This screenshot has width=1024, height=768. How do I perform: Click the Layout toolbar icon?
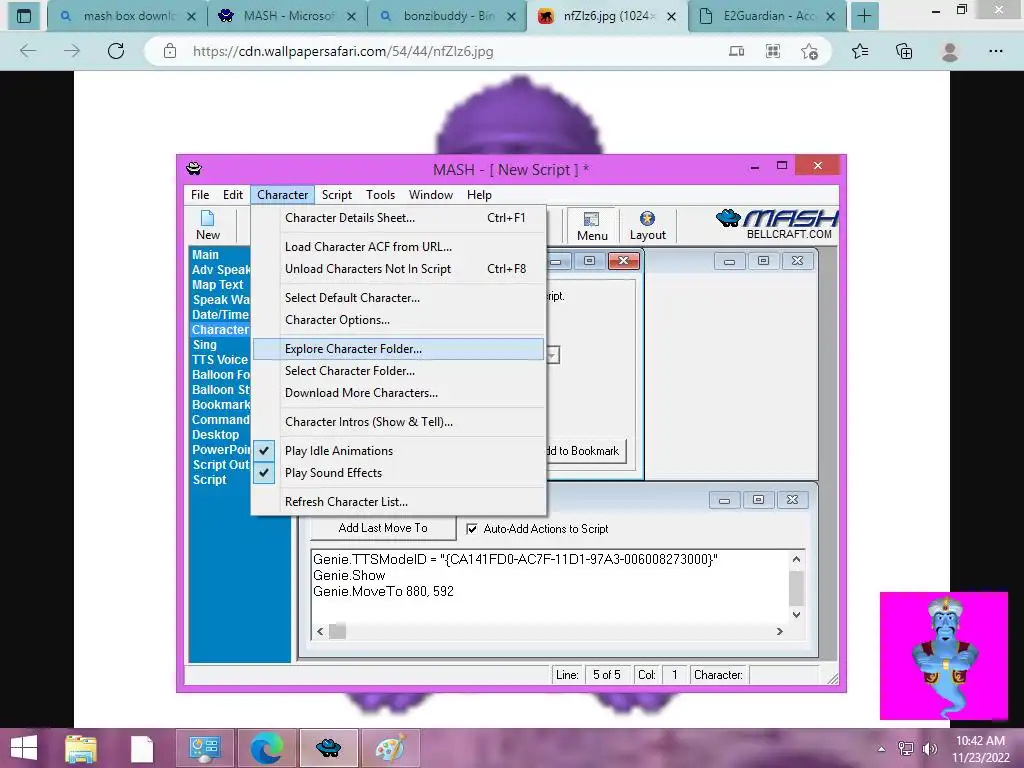(647, 226)
